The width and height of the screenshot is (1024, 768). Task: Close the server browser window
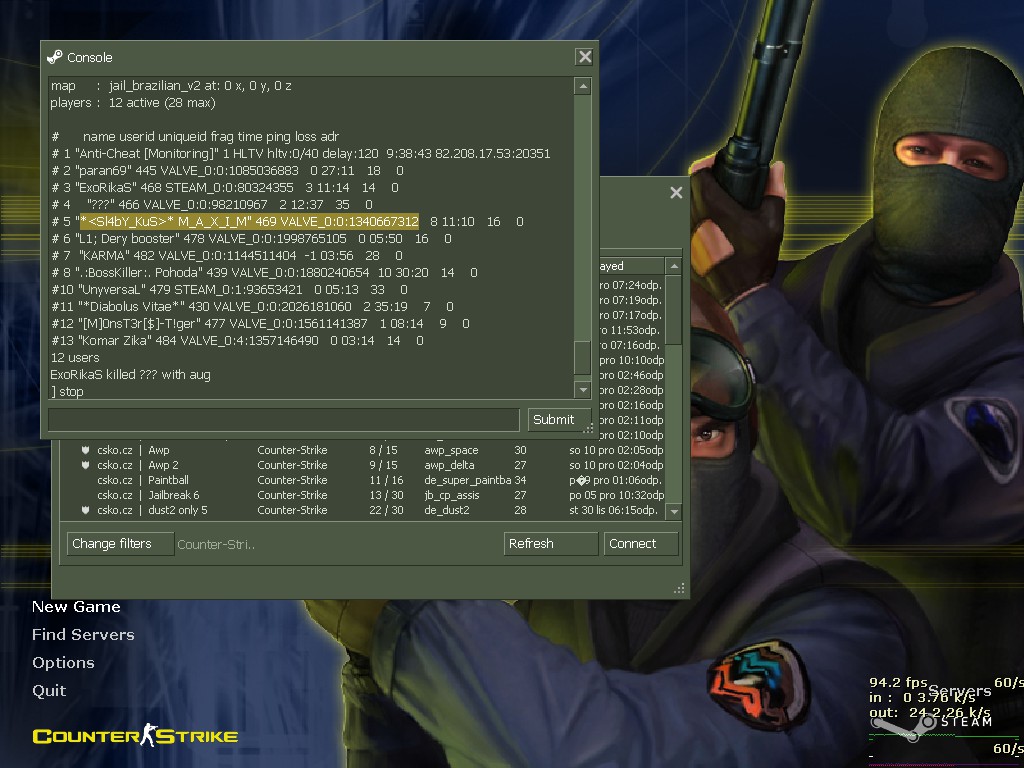click(677, 193)
